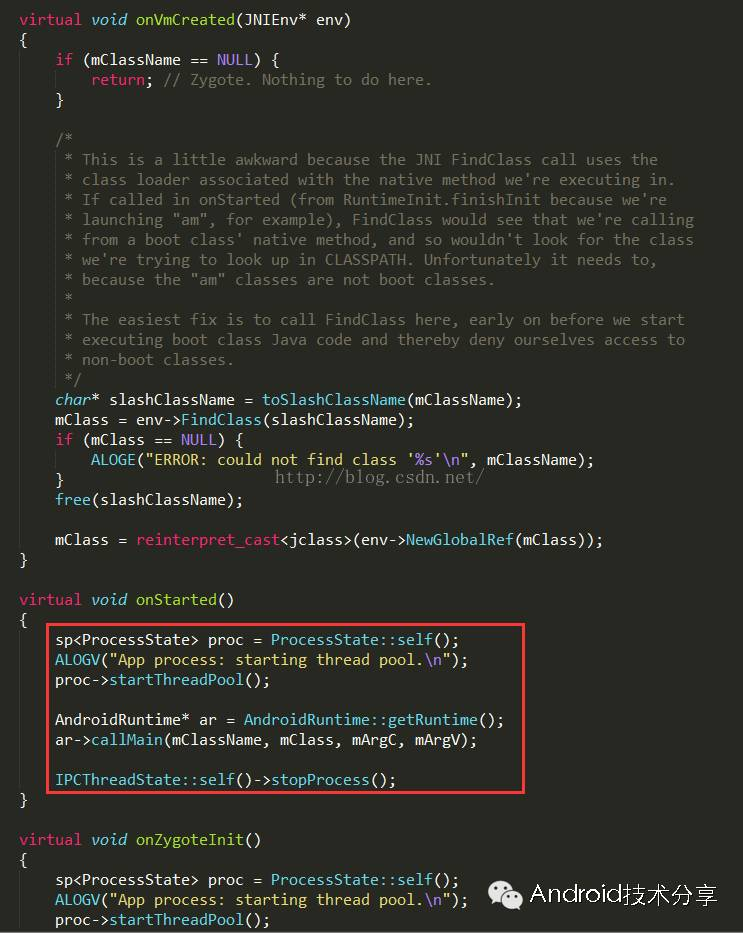Click the http://blog.csdn.net/ watermark link
Image resolution: width=743 pixels, height=933 pixels.
(x=379, y=477)
